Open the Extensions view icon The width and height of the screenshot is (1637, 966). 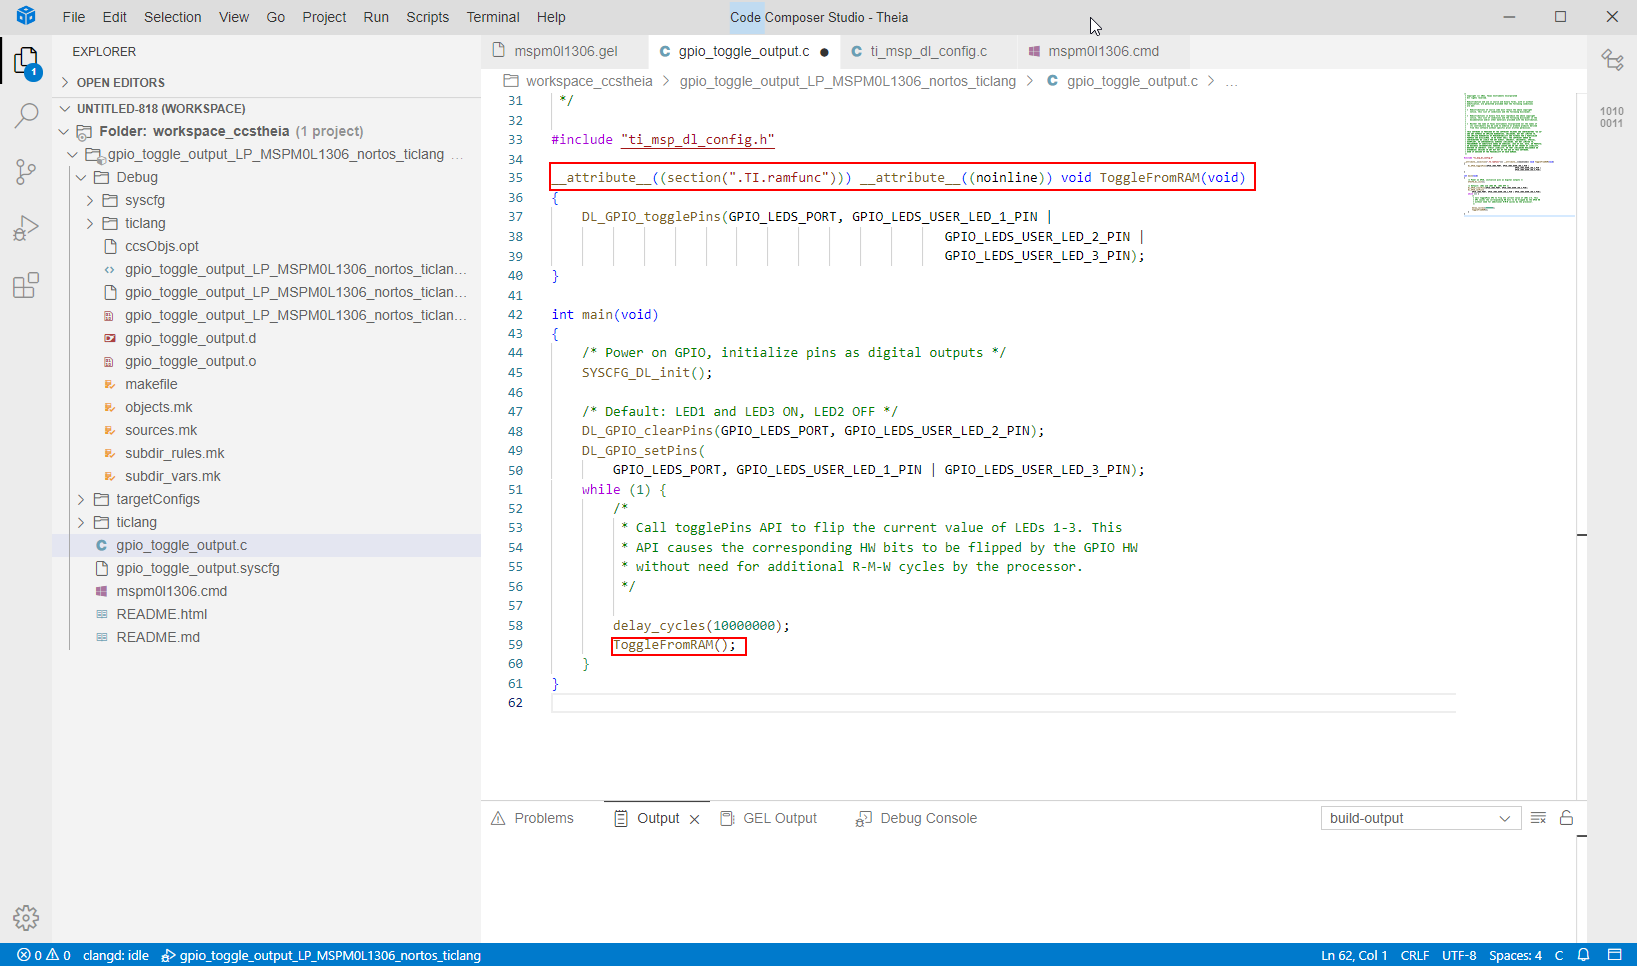[x=26, y=286]
